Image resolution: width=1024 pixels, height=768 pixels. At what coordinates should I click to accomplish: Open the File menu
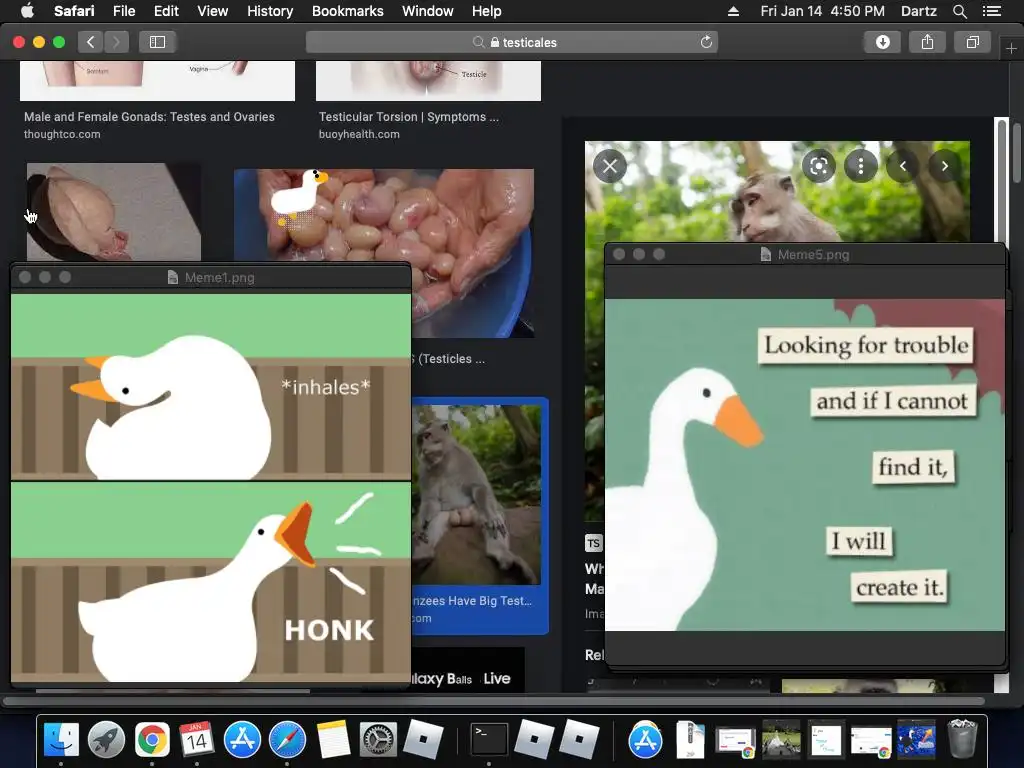(123, 11)
